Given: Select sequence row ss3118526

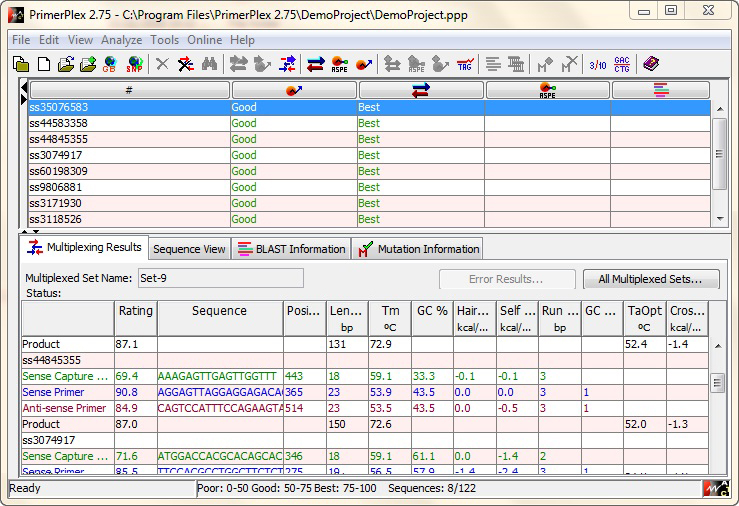Looking at the screenshot, I should pyautogui.click(x=369, y=220).
